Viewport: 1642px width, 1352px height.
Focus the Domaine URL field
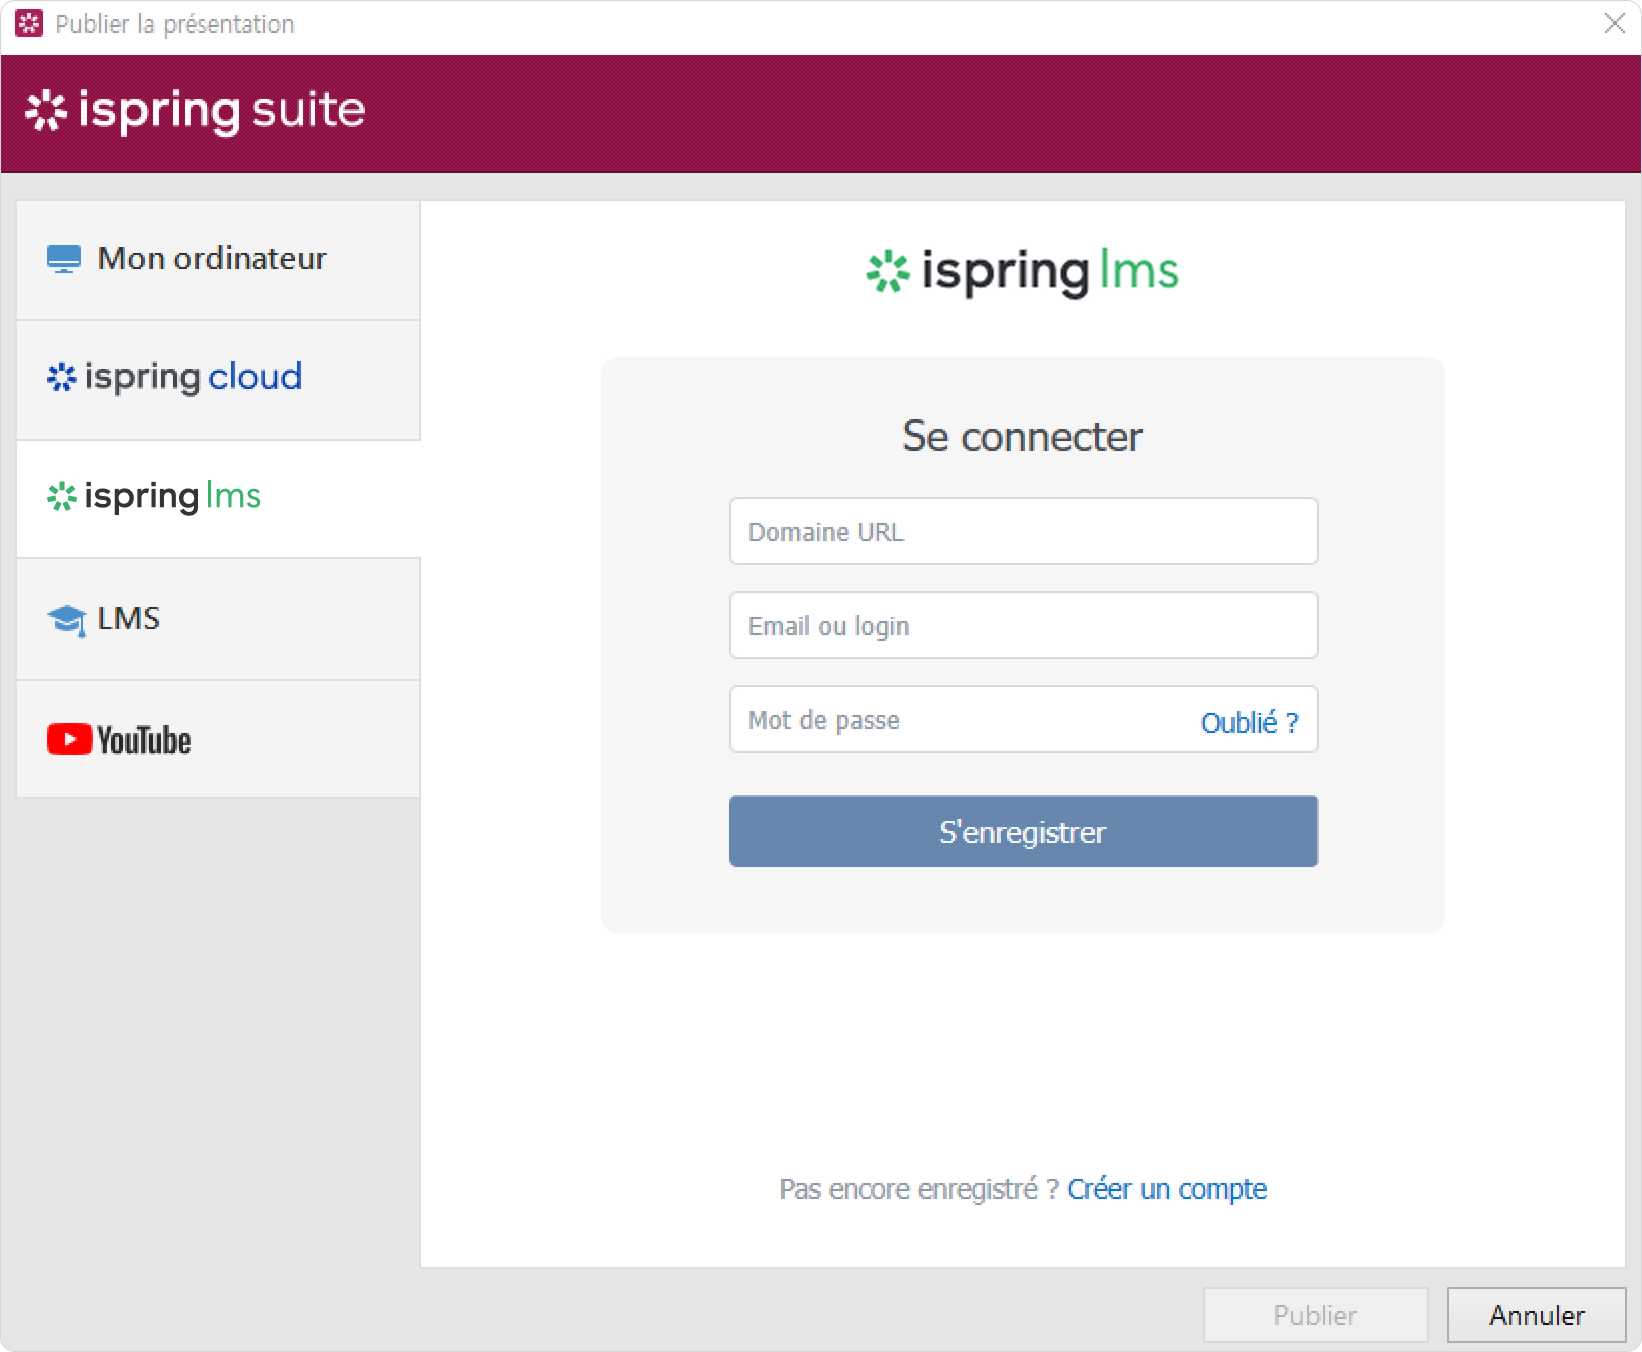pyautogui.click(x=1022, y=531)
